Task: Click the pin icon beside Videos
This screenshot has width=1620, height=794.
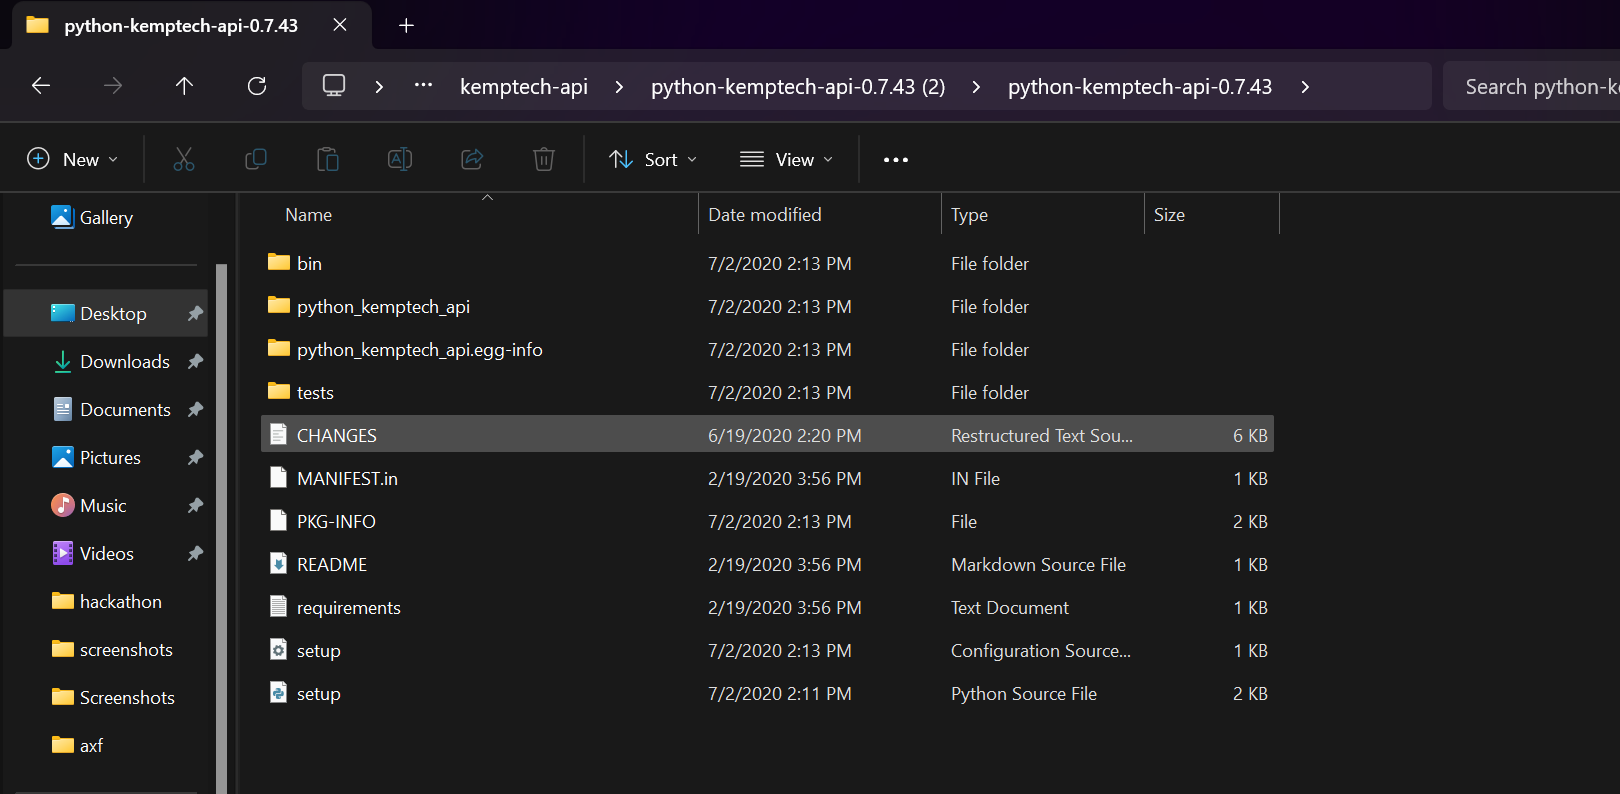Action: click(195, 554)
